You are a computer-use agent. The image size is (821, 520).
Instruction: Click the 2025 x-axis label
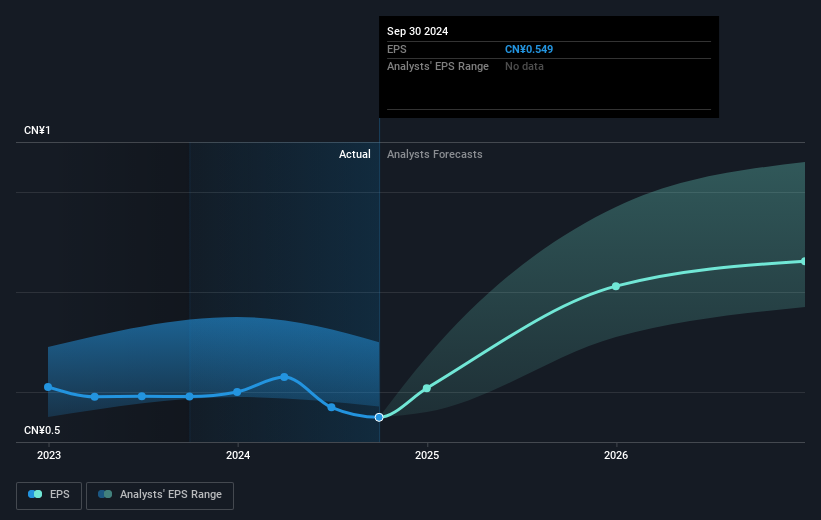click(427, 455)
